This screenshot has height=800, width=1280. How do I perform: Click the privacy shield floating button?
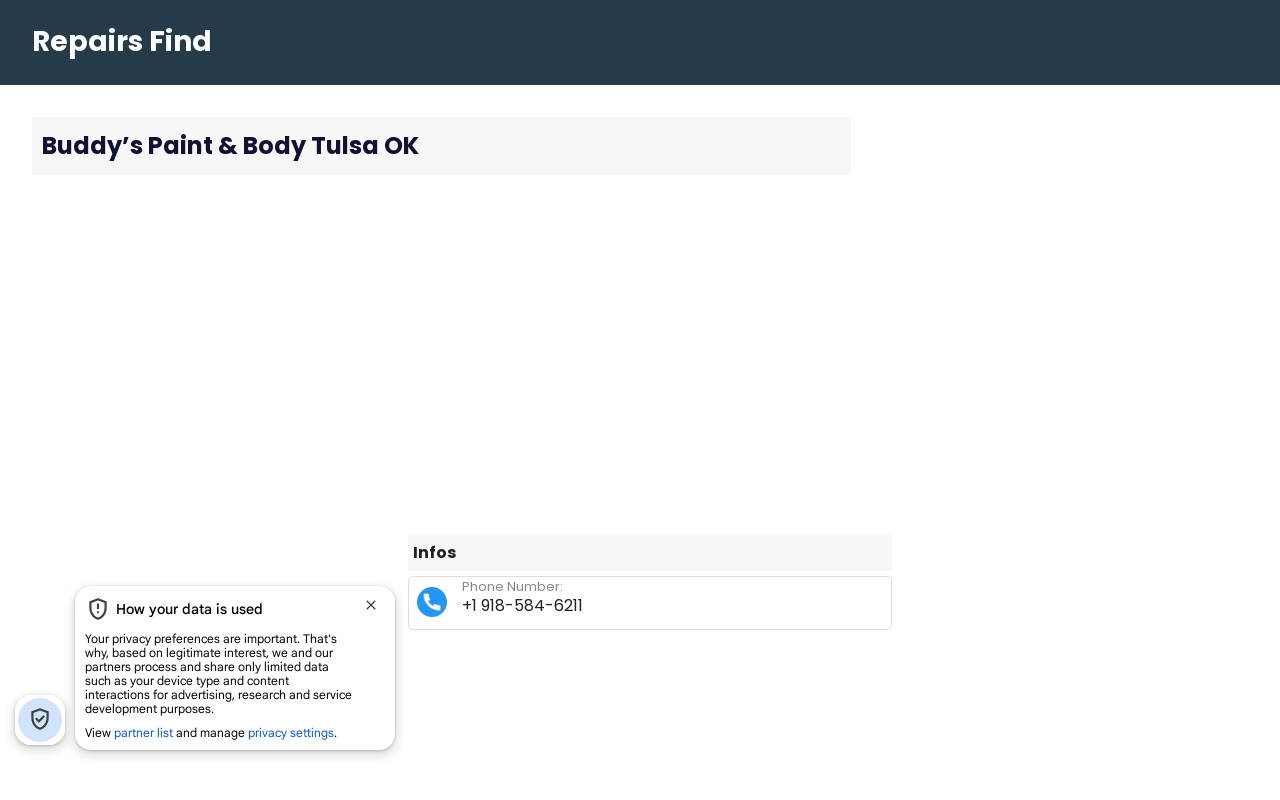40,720
